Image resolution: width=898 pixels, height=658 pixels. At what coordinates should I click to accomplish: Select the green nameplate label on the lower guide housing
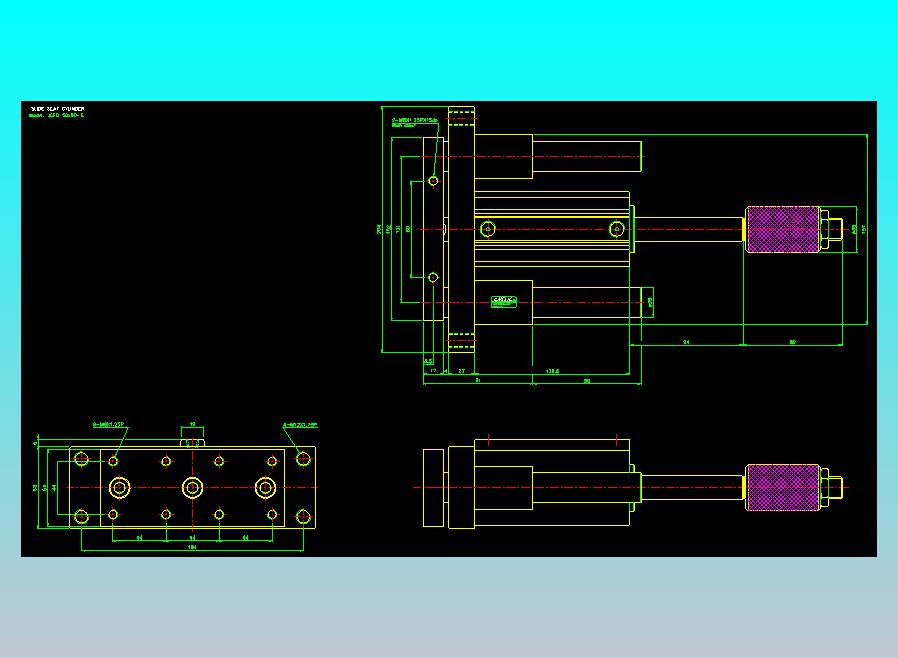504,302
